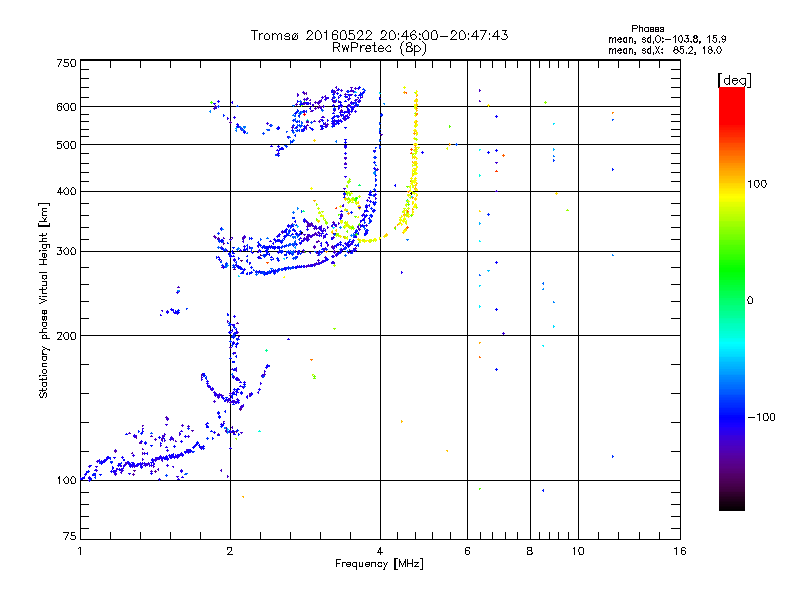Click the 'mean, sd,O:-103.8, 15.9' statistics line

(667, 39)
